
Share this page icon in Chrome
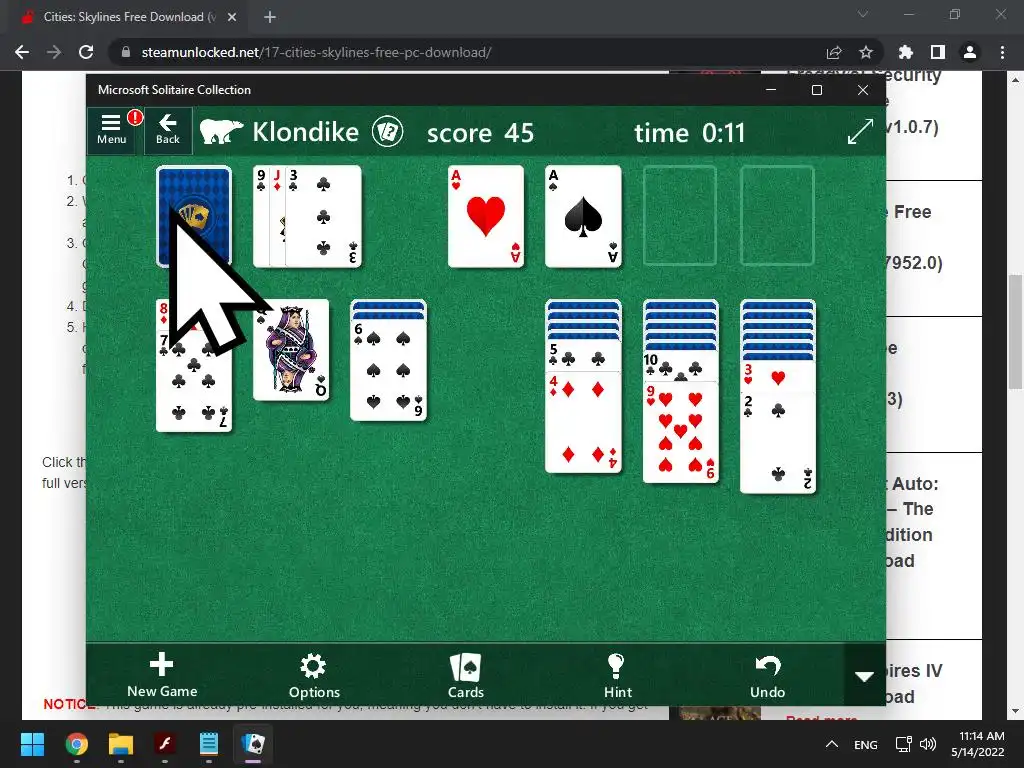tap(834, 52)
